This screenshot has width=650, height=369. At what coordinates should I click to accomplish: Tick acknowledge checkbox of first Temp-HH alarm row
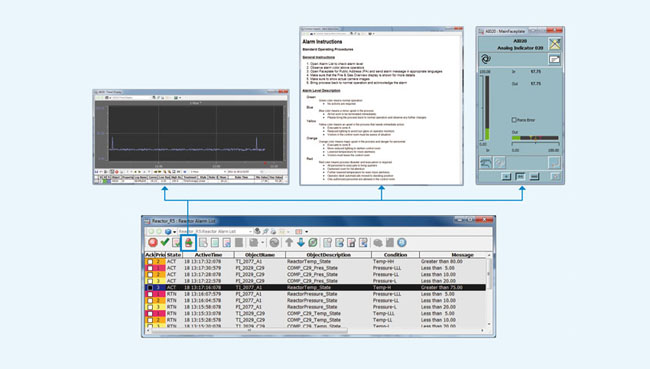tap(150, 262)
